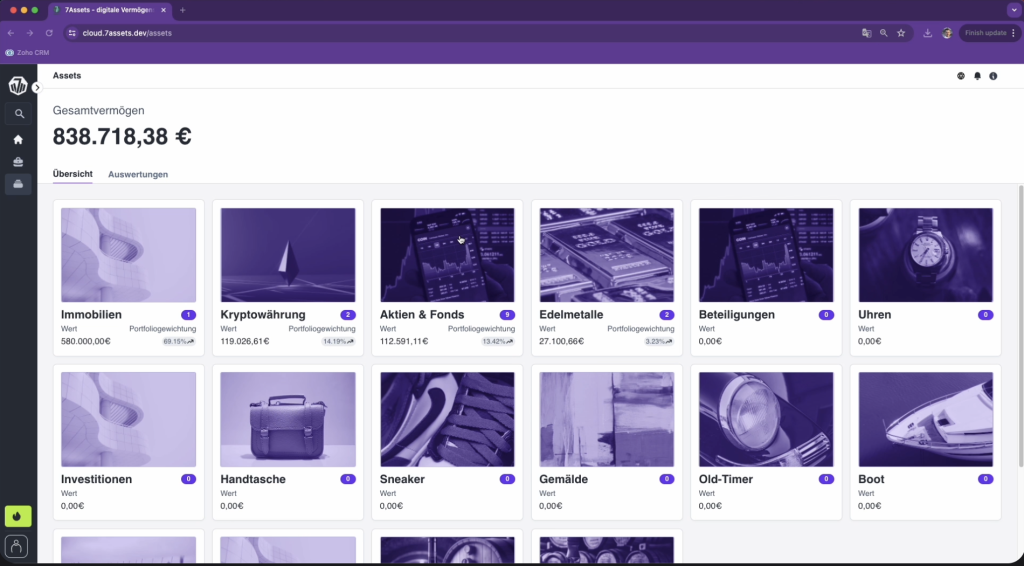Expand the tab search dropdown arrow
This screenshot has width=1024, height=566.
coord(1014,10)
